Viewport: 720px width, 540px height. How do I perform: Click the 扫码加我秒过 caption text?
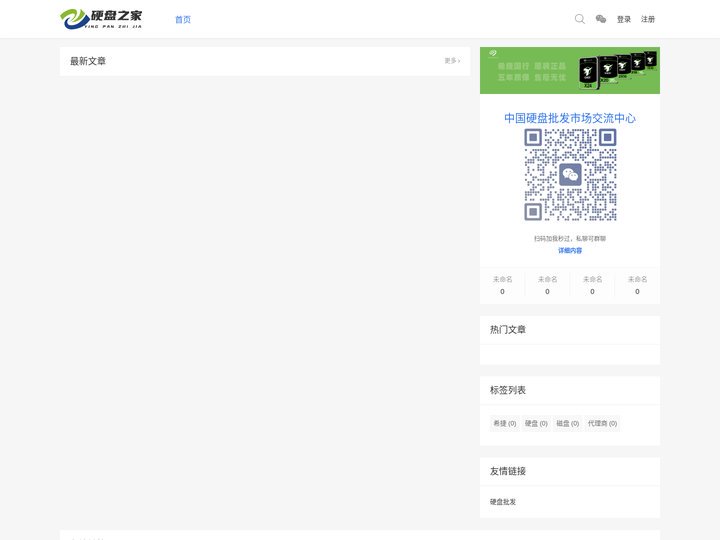(570, 238)
